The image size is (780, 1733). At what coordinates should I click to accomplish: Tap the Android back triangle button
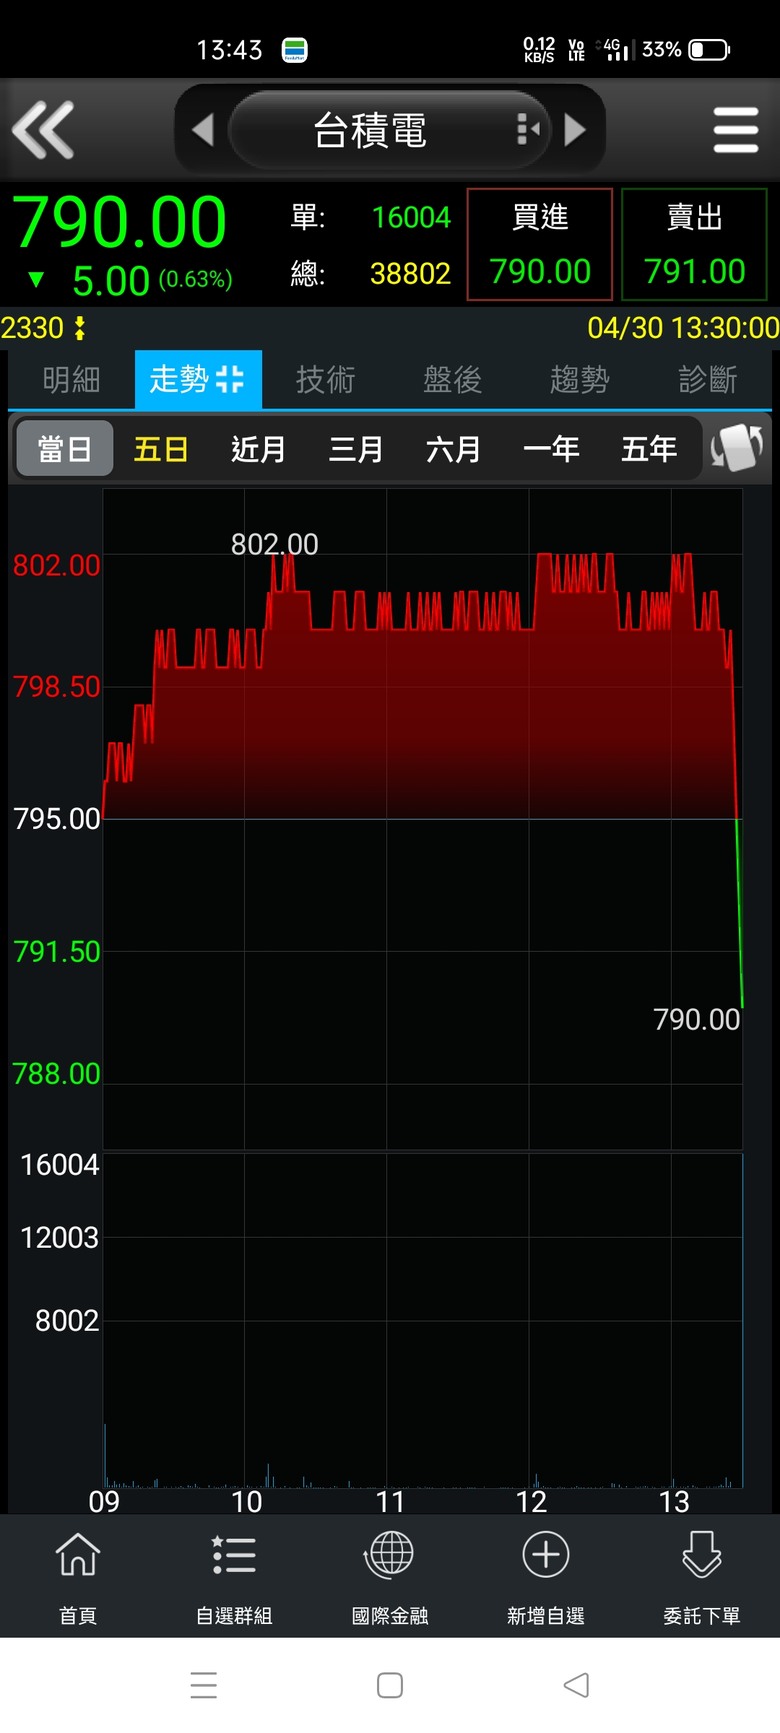coord(576,1685)
